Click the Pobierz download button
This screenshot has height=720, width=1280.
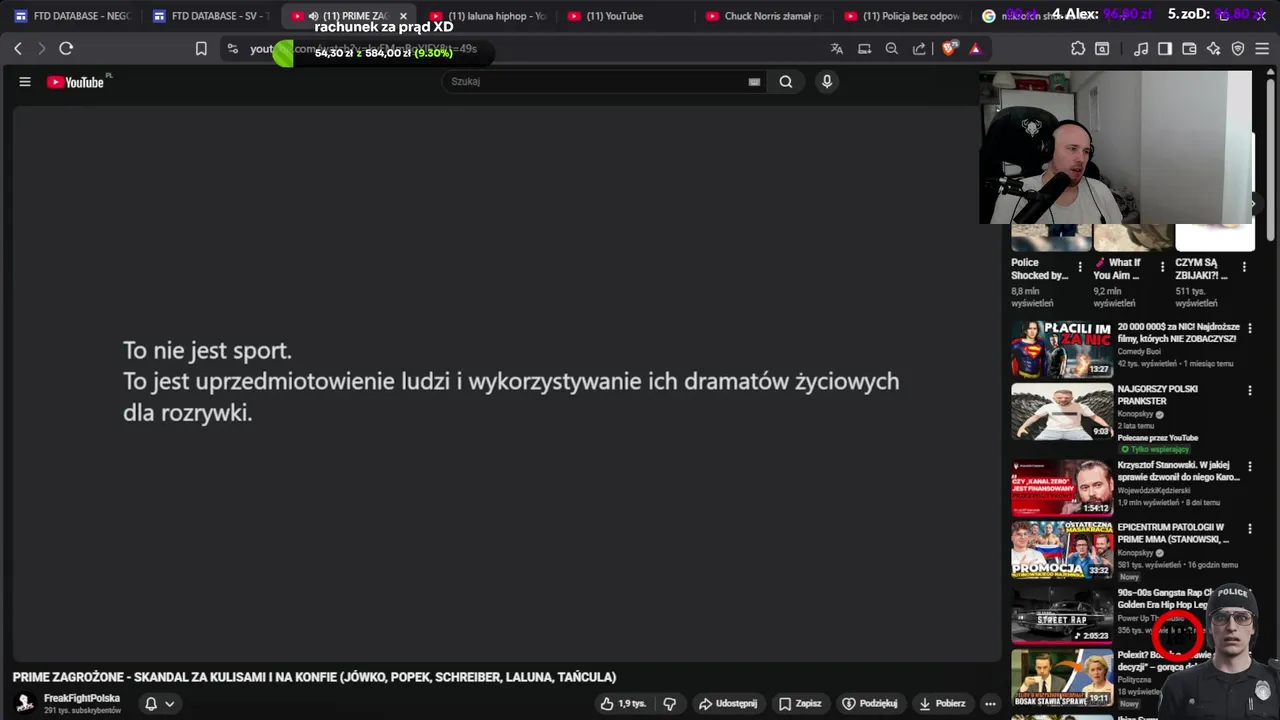pyautogui.click(x=942, y=703)
